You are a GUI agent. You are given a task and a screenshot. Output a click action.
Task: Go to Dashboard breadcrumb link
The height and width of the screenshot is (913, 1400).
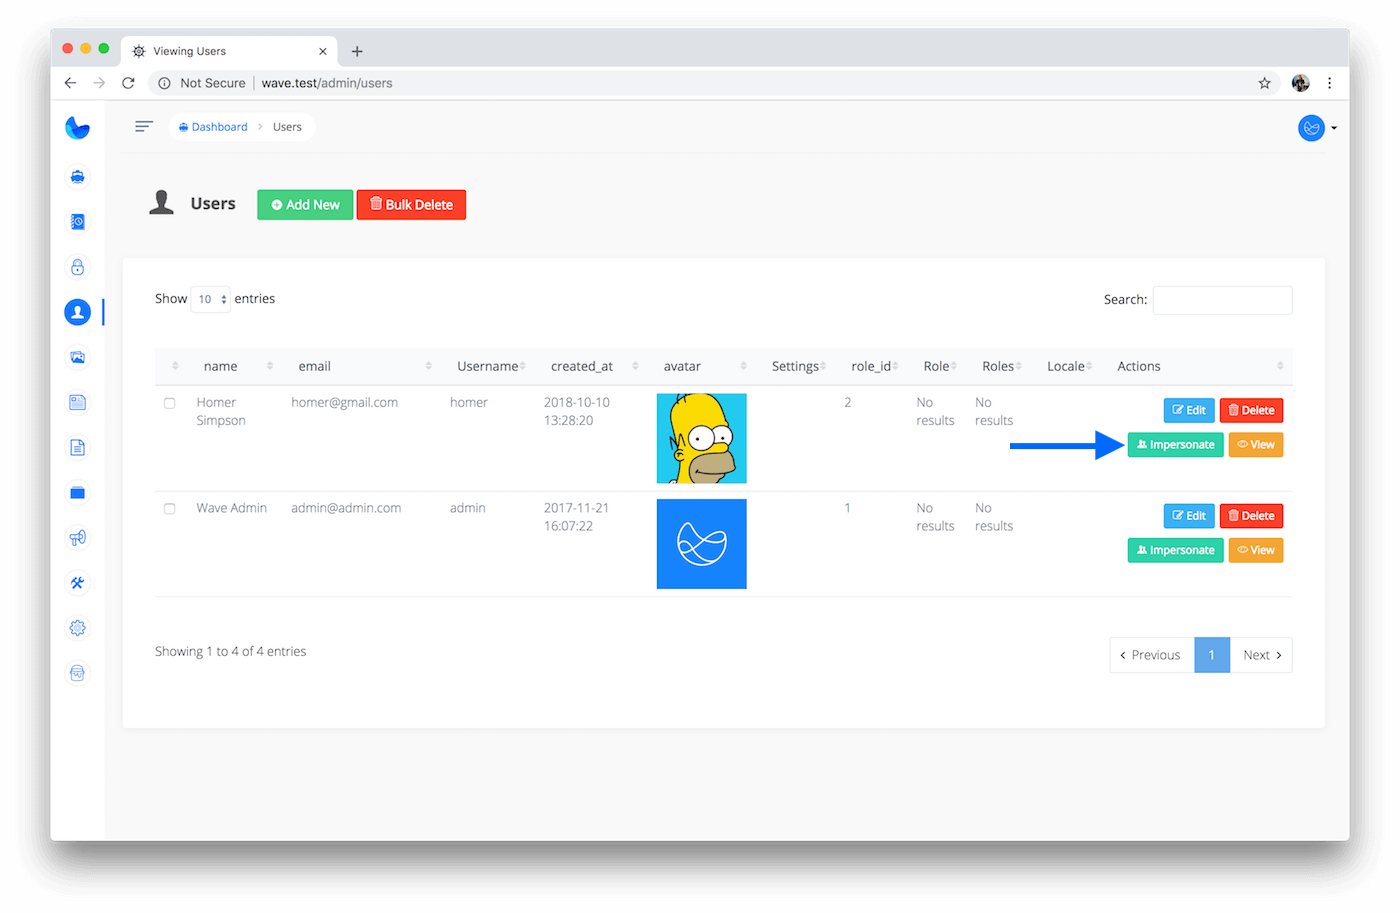pyautogui.click(x=214, y=127)
